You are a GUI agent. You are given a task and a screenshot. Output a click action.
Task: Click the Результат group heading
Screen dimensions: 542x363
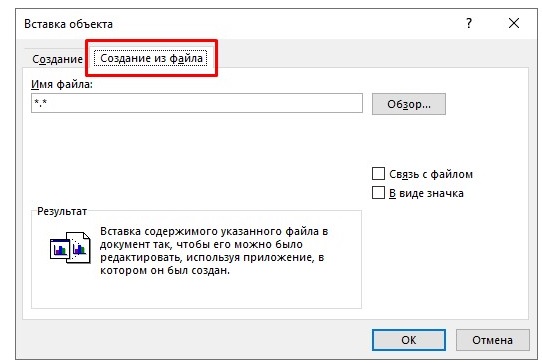(x=62, y=211)
